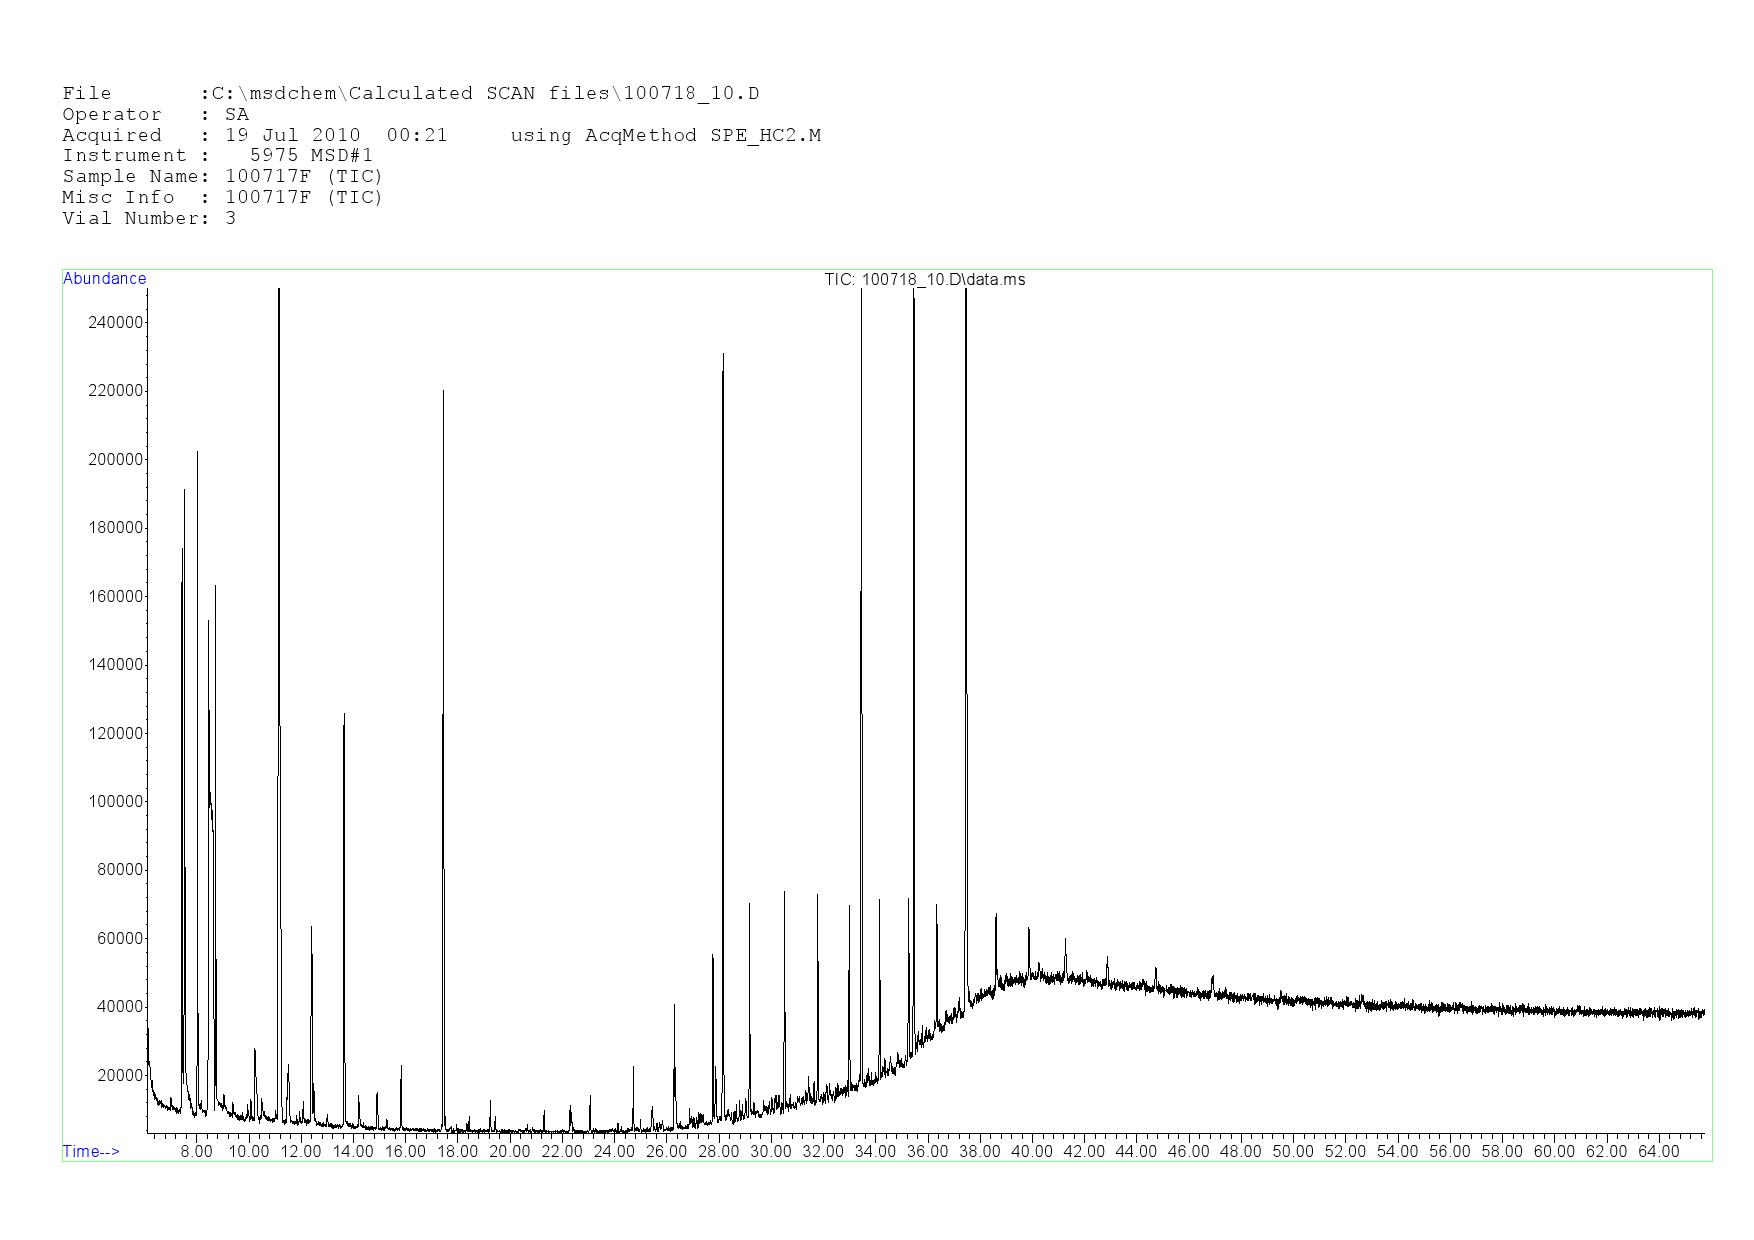
Task: Click the Misc Info 100717F (TIC) line
Action: (x=222, y=197)
